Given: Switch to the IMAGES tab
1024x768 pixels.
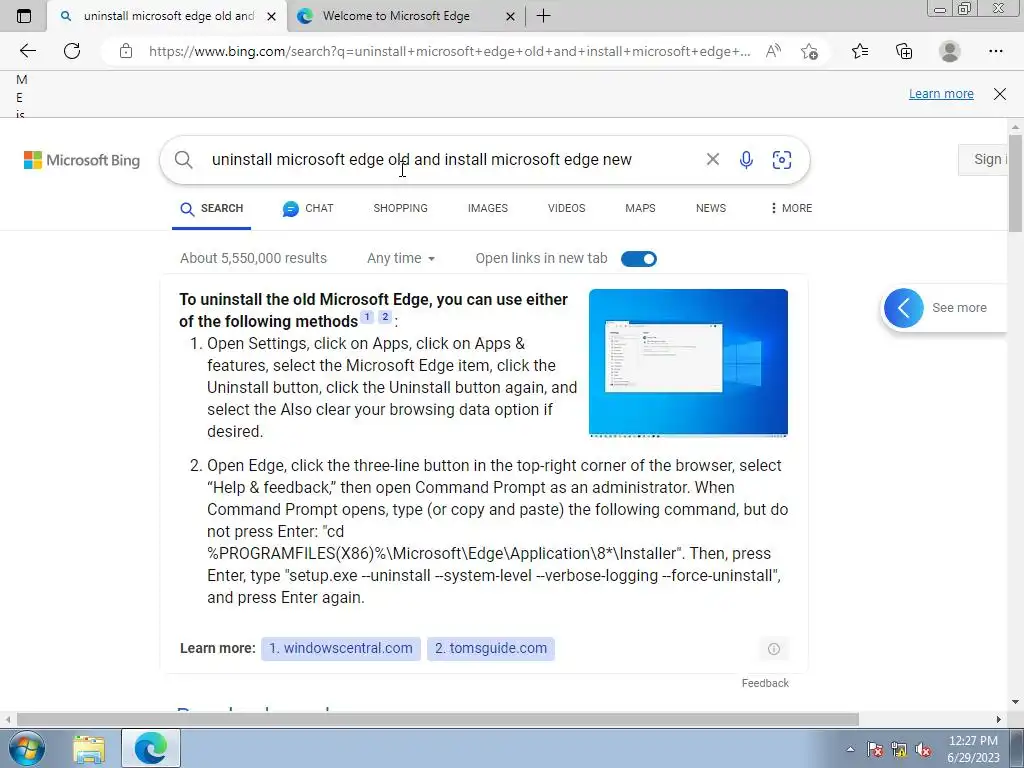Looking at the screenshot, I should click(x=488, y=208).
